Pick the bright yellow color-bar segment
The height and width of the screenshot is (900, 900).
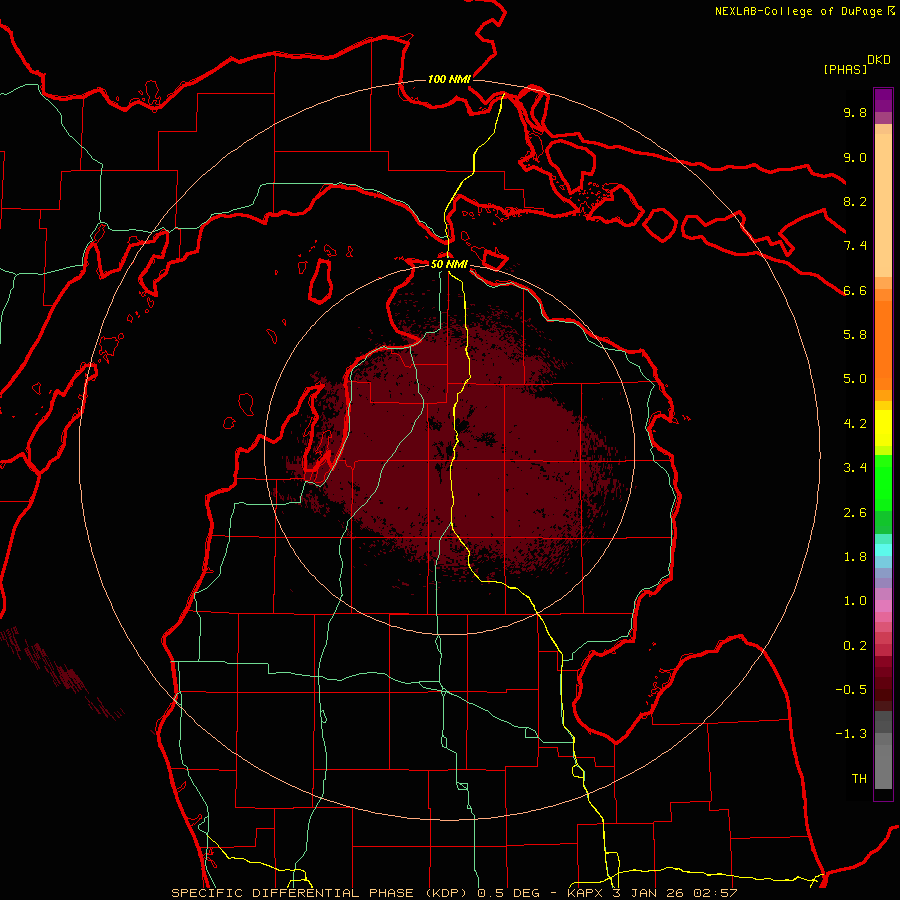[x=883, y=428]
